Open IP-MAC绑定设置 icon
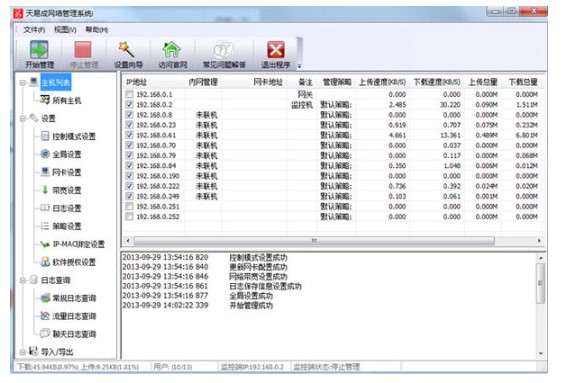This screenshot has height=383, width=564. (x=45, y=244)
